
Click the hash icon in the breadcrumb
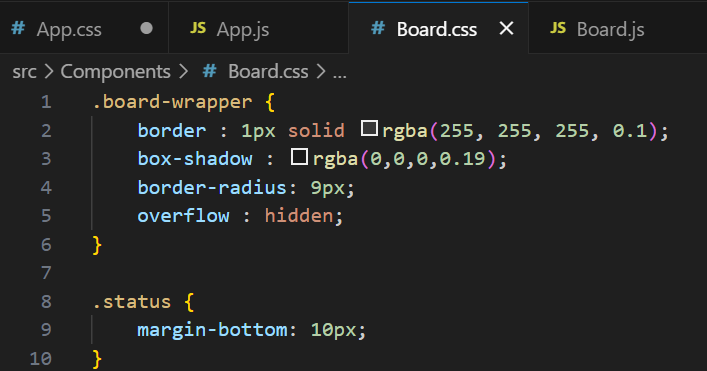(x=210, y=71)
